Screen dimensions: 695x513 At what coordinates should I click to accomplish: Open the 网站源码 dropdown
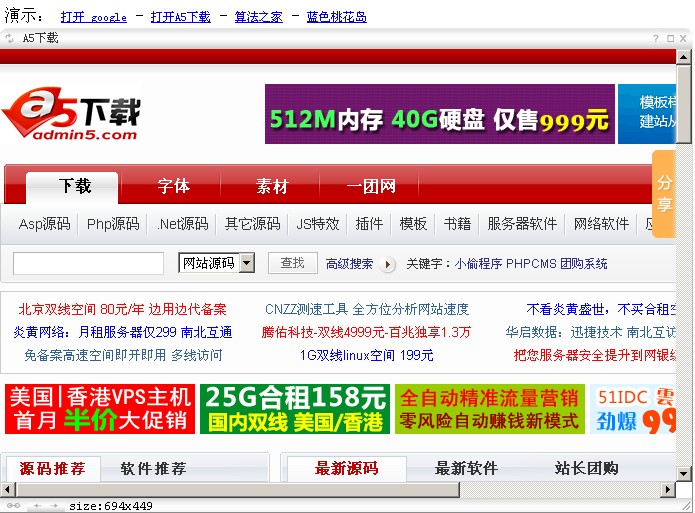[x=216, y=263]
